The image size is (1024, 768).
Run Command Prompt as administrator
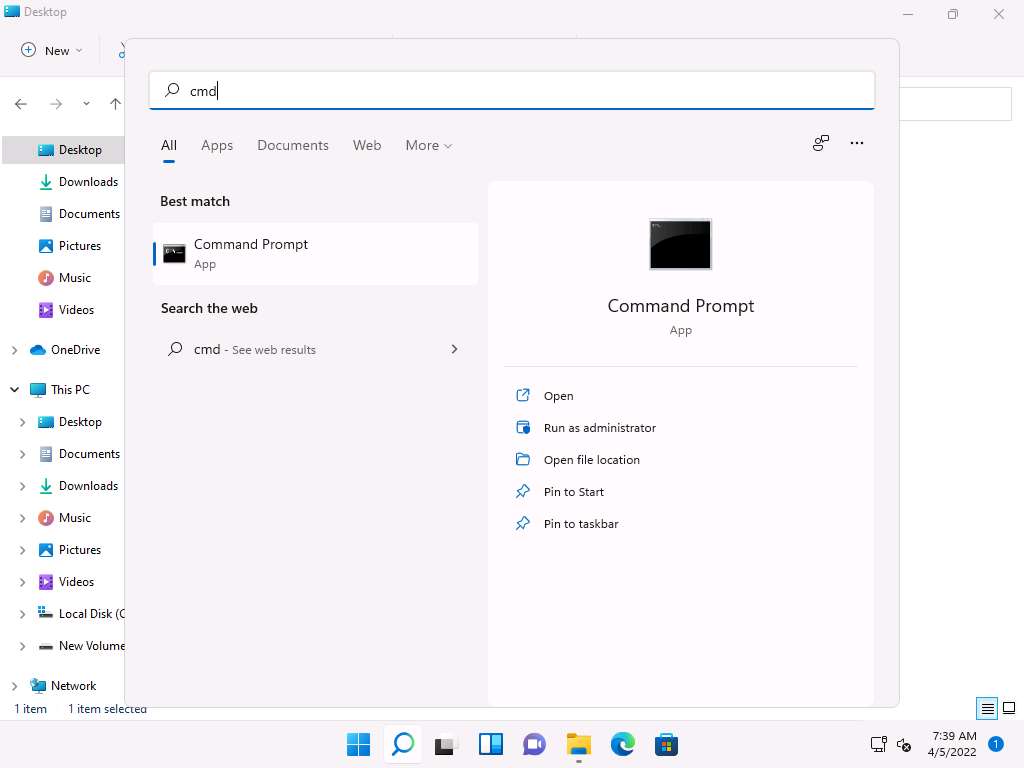coord(599,428)
